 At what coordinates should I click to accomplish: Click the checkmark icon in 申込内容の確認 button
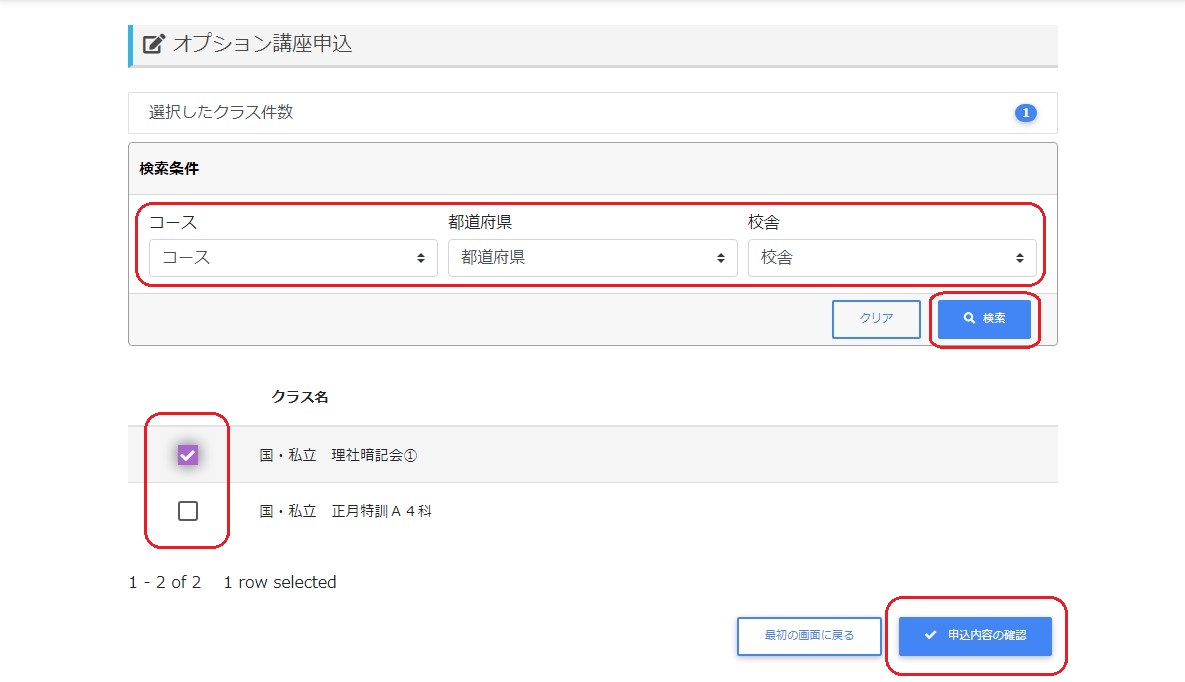click(x=930, y=635)
